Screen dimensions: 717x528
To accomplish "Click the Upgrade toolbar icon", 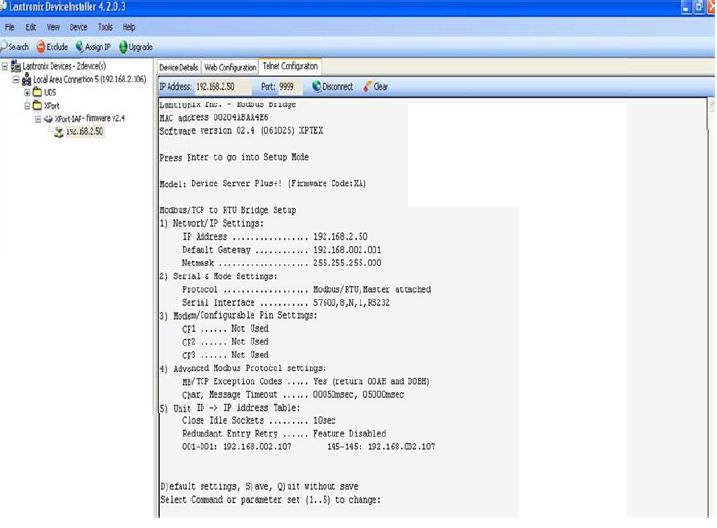I will 123,47.
